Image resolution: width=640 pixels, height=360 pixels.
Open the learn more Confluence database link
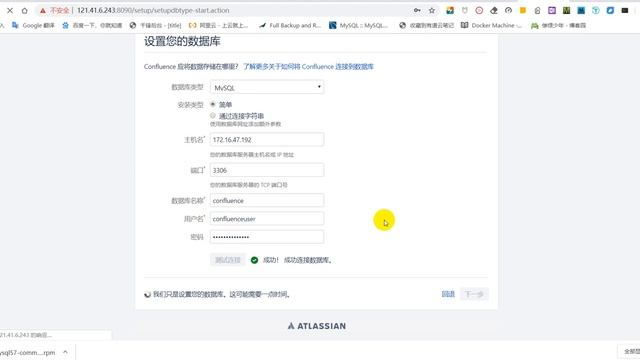[x=308, y=67]
